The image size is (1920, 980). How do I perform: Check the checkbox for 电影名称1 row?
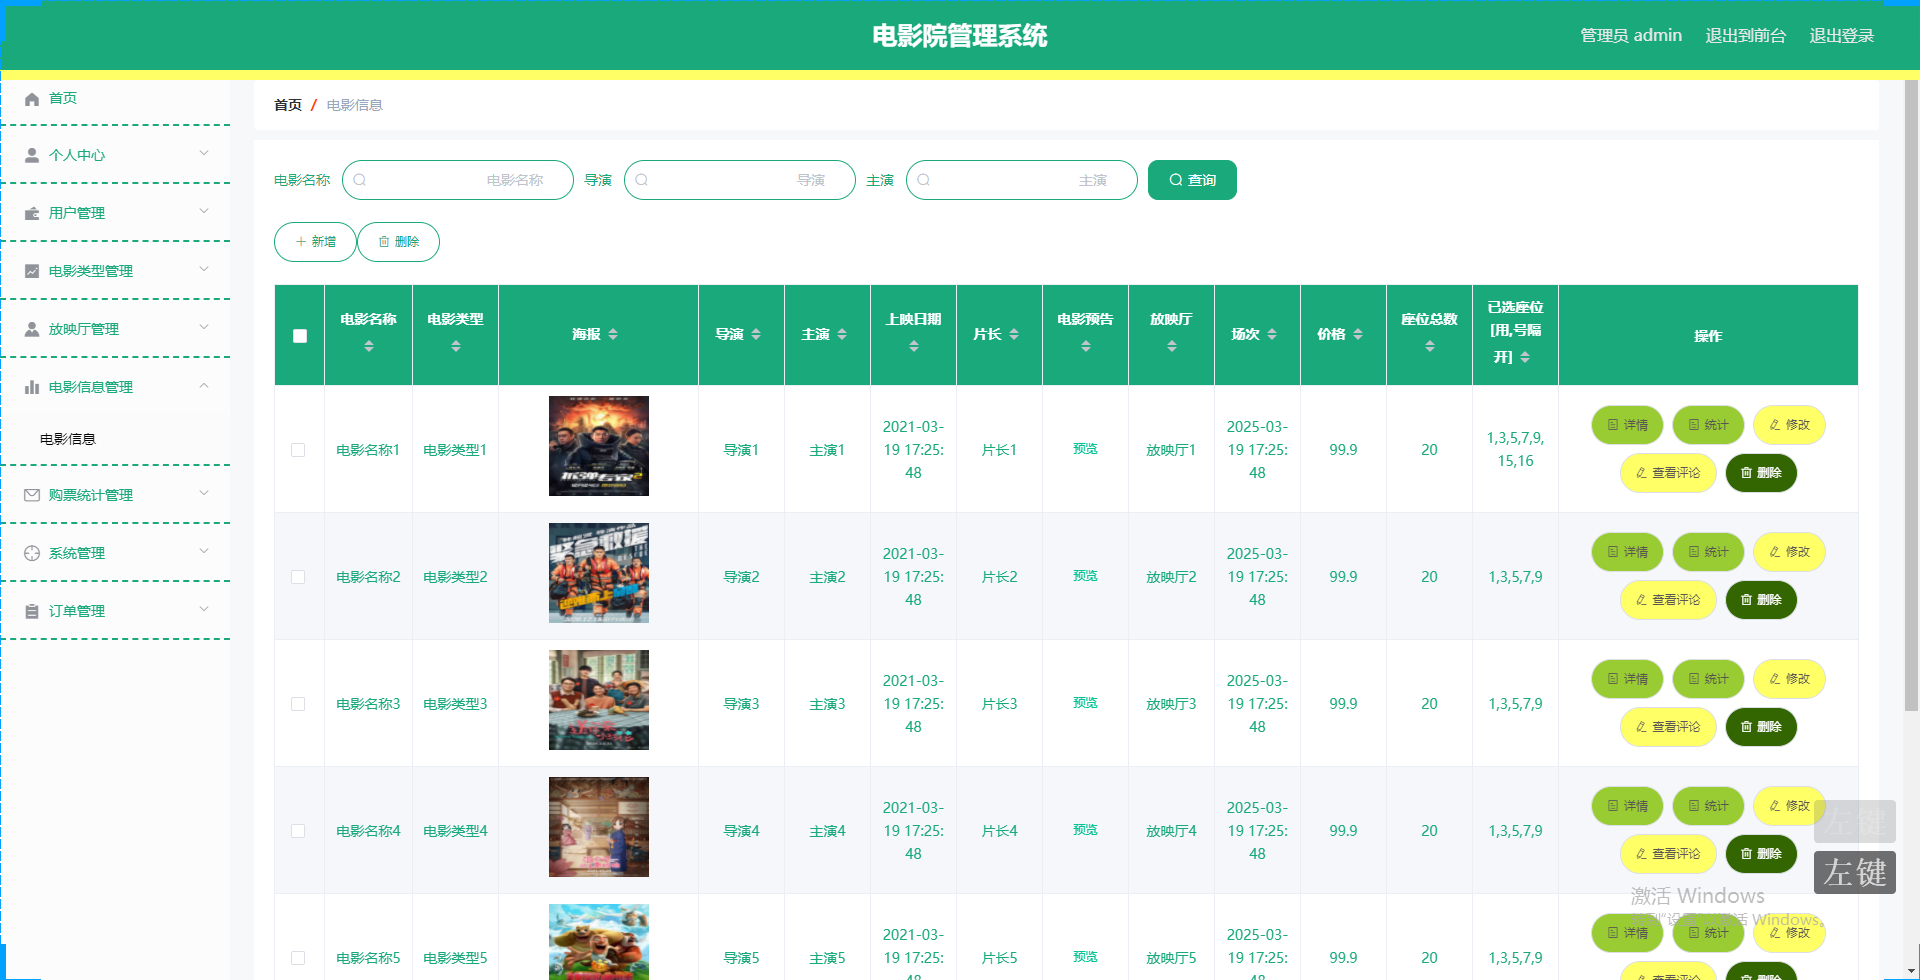[297, 450]
